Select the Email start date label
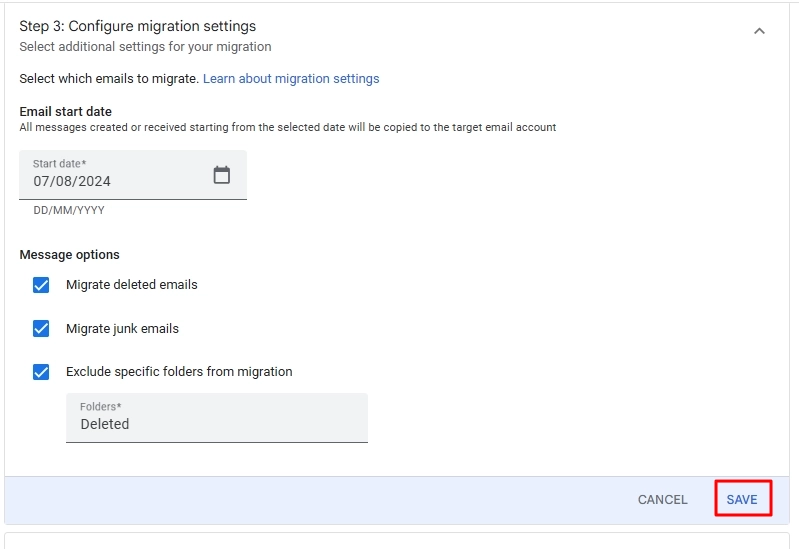Image resolution: width=799 pixels, height=549 pixels. 65,112
